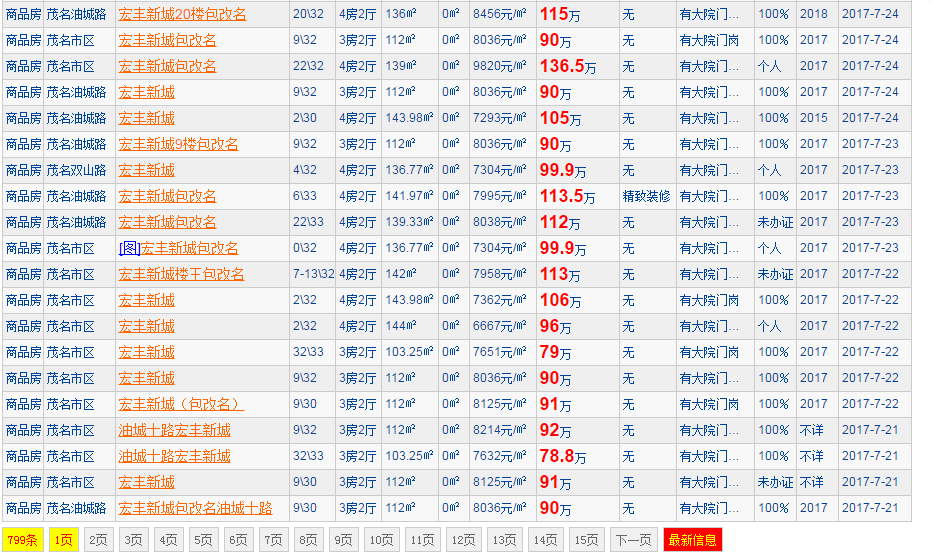The width and height of the screenshot is (932, 558).
Task: Click the [图] image link
Action: (128, 248)
